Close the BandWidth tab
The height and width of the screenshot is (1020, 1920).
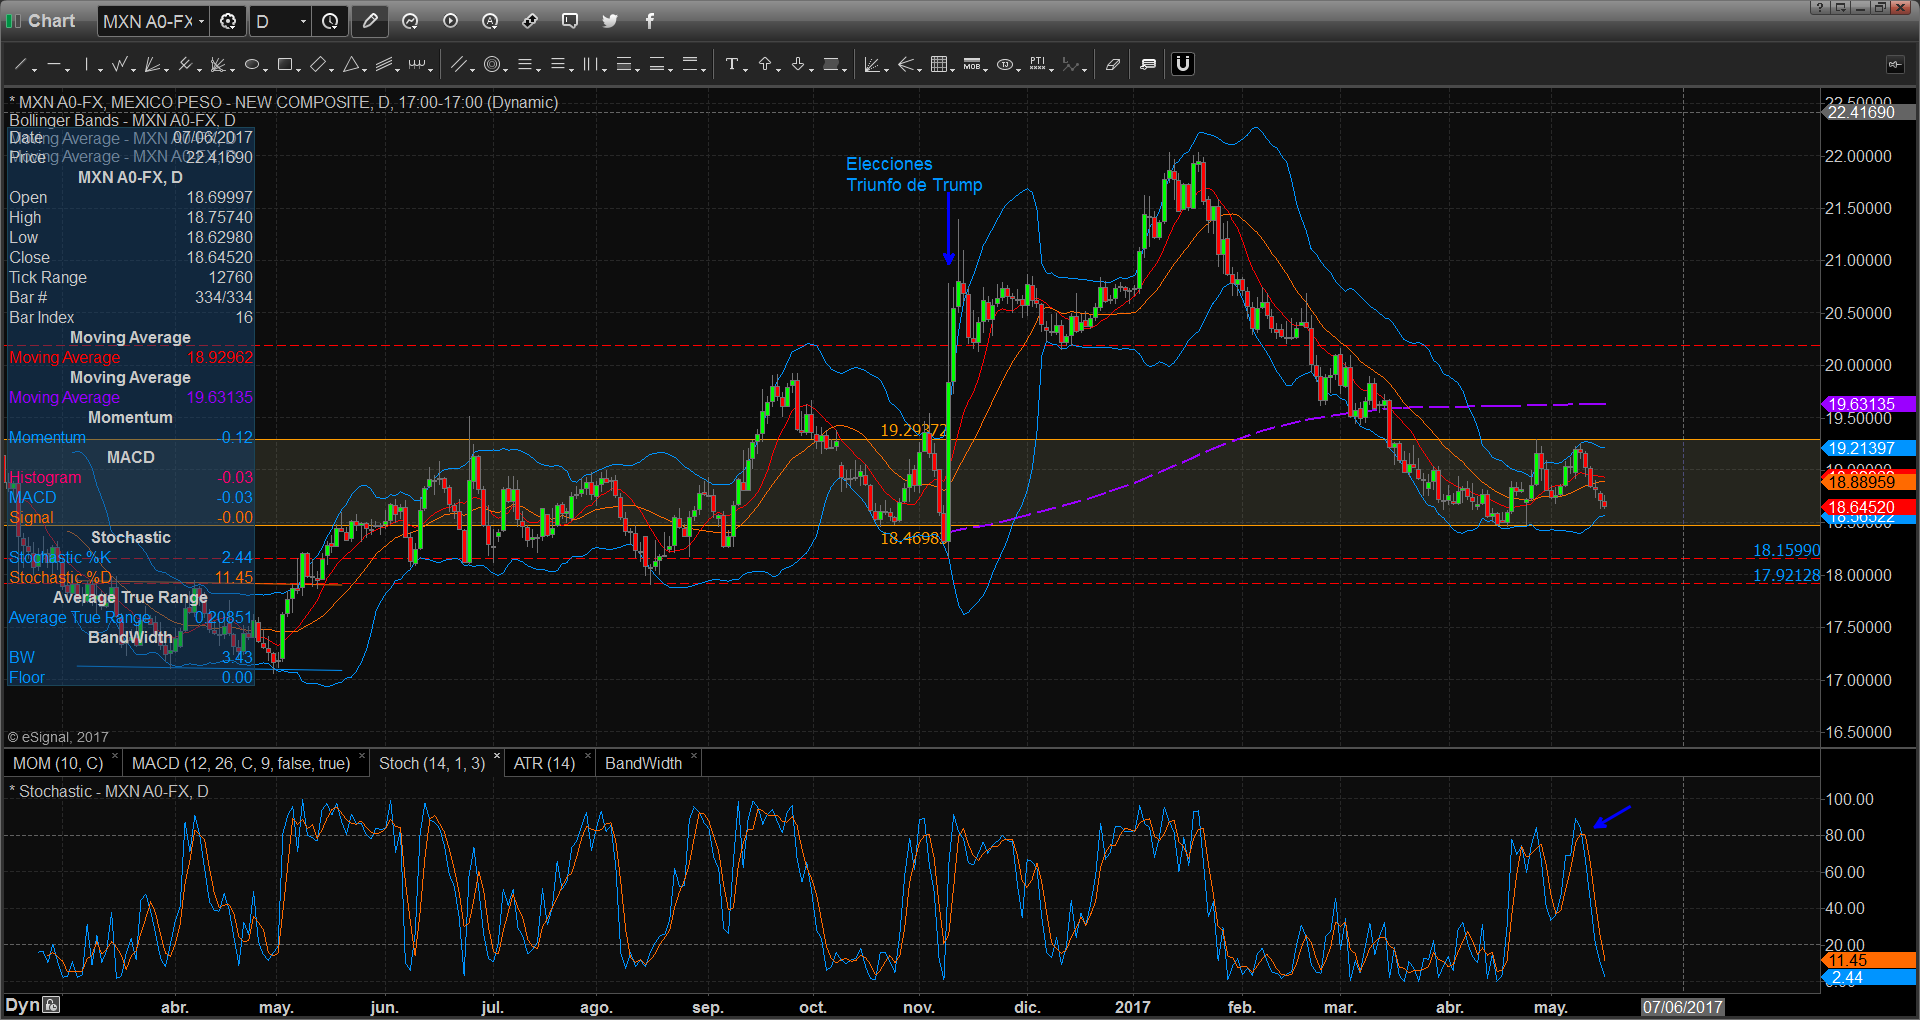(x=694, y=757)
